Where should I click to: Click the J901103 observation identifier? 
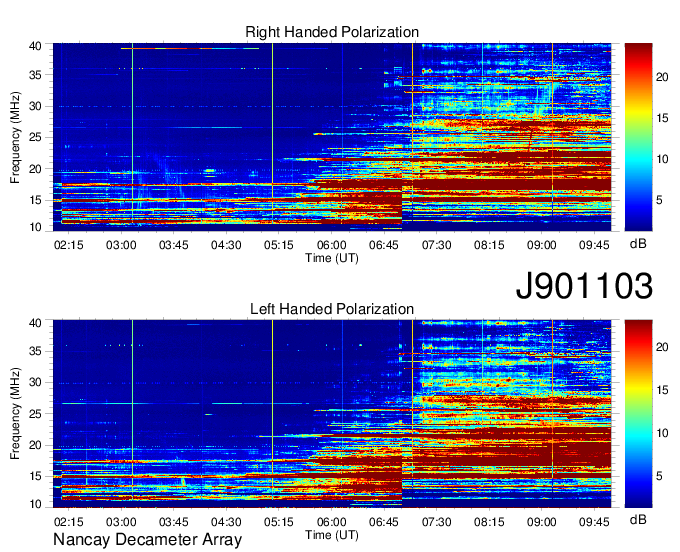(584, 285)
